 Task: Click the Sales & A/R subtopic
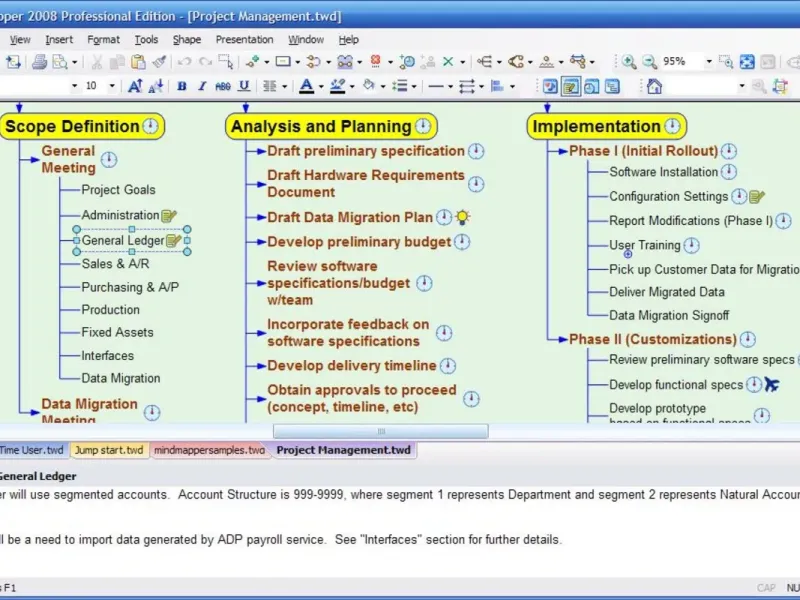[115, 264]
